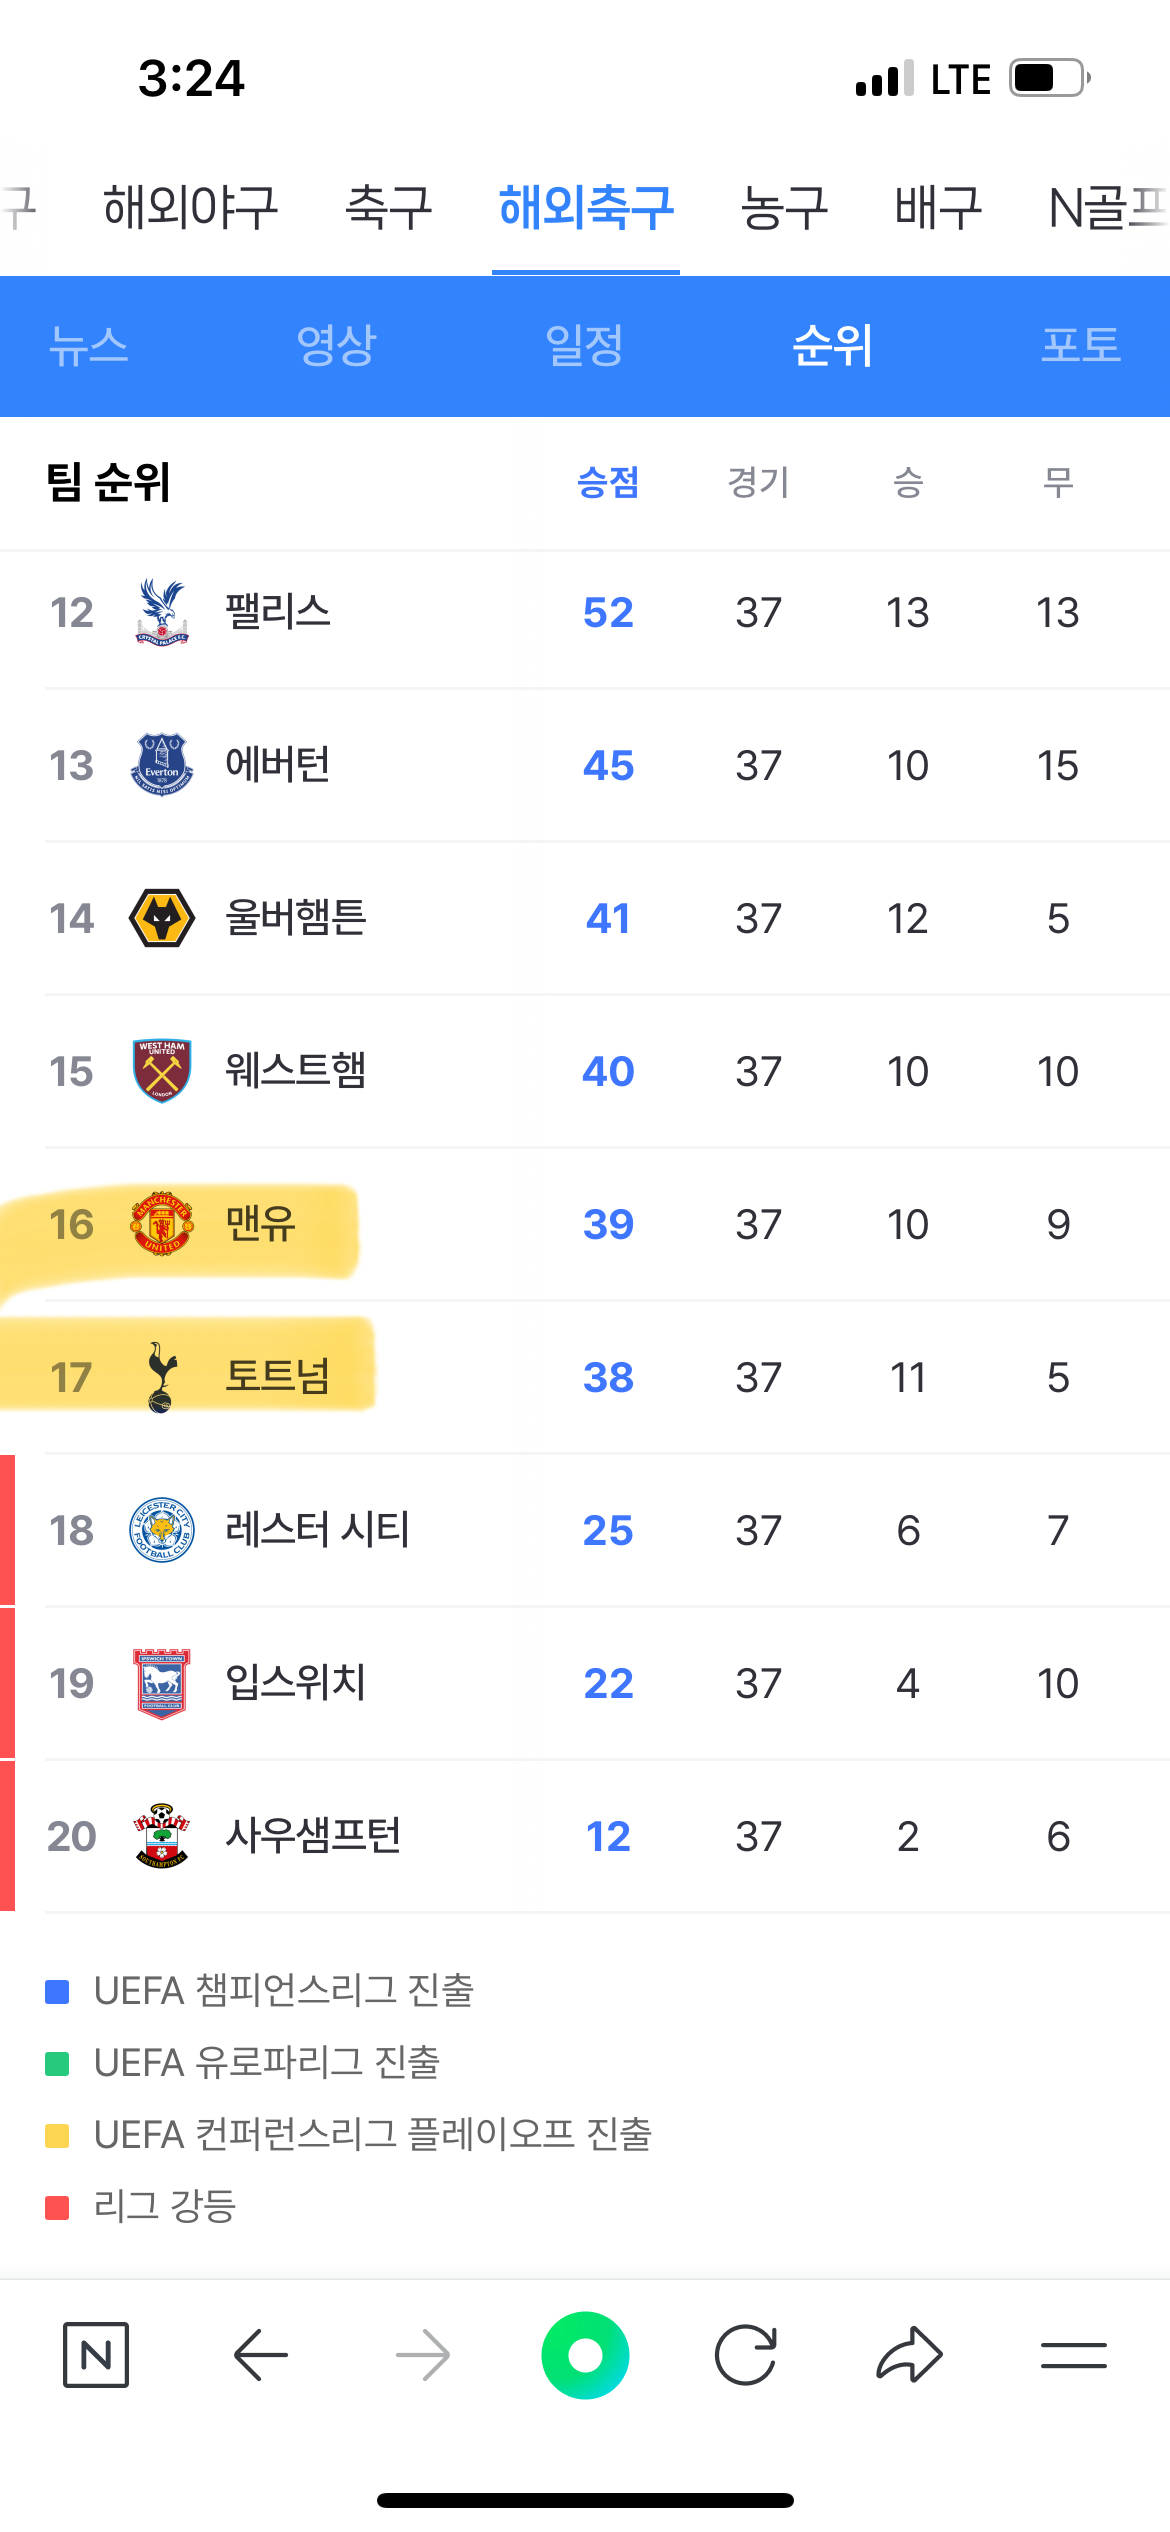Switch to the 일정 tab
This screenshot has height=2532, width=1170.
tap(584, 345)
